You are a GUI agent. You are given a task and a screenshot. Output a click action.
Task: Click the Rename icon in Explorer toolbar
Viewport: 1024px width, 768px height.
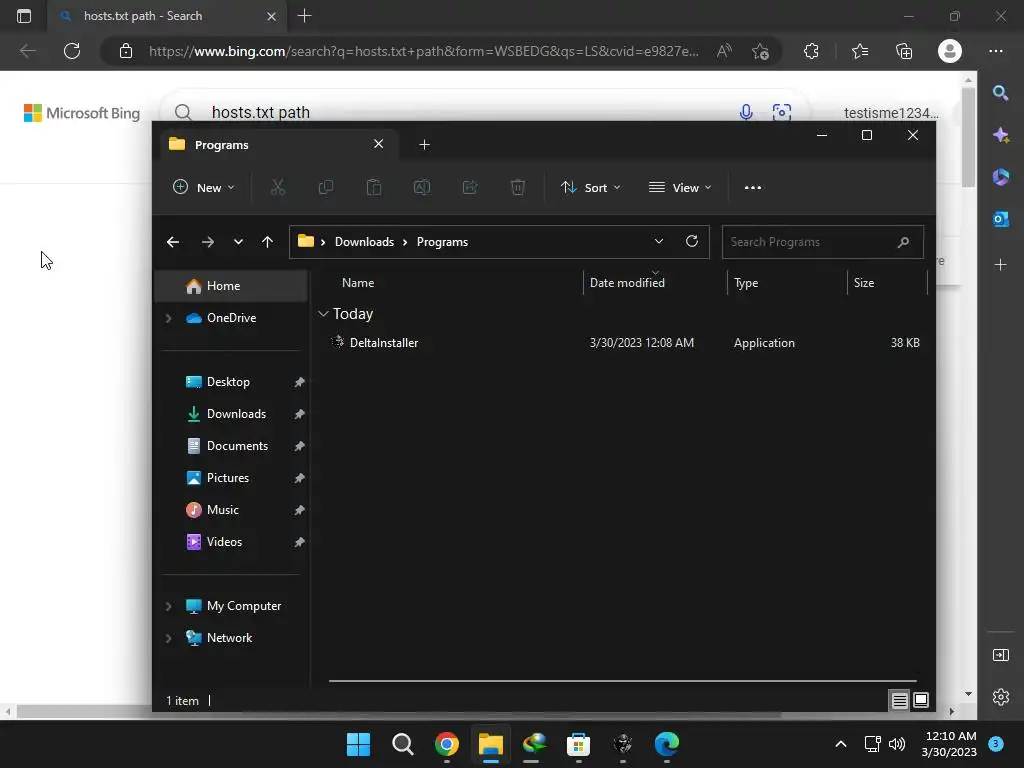[x=422, y=187]
